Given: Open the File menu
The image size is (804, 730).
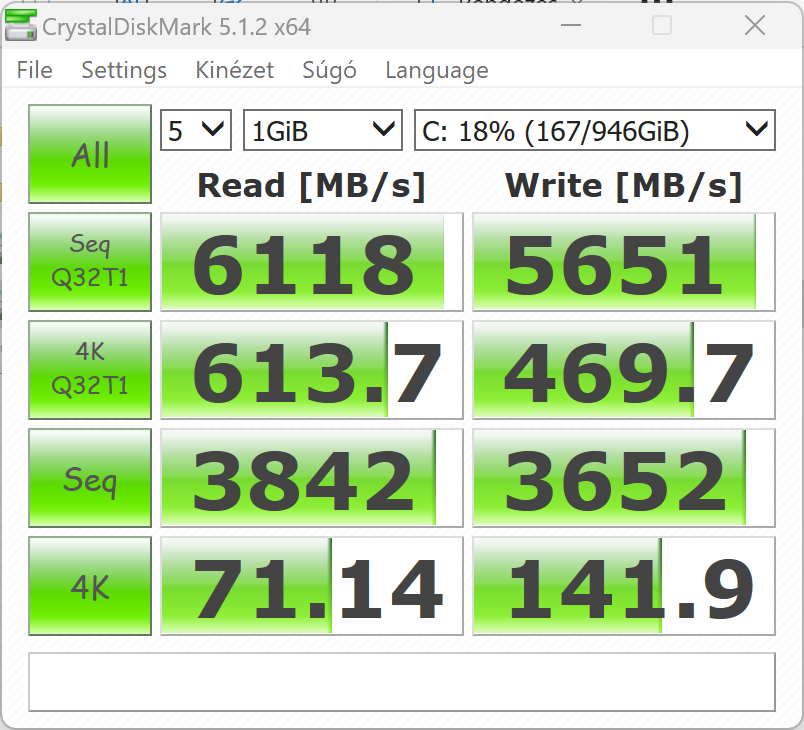Looking at the screenshot, I should coord(34,70).
